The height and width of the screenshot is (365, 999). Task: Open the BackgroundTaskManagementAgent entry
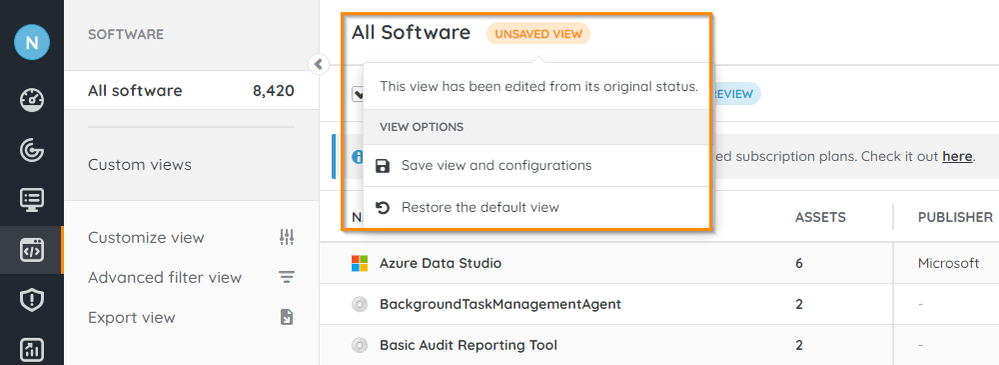[500, 304]
